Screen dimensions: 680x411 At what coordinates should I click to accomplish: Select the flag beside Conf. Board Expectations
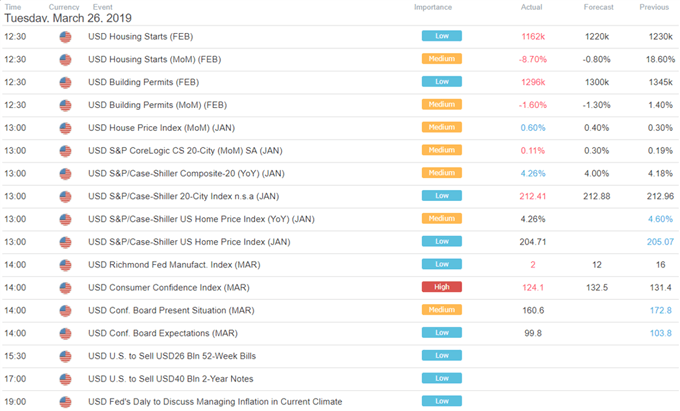(65, 333)
